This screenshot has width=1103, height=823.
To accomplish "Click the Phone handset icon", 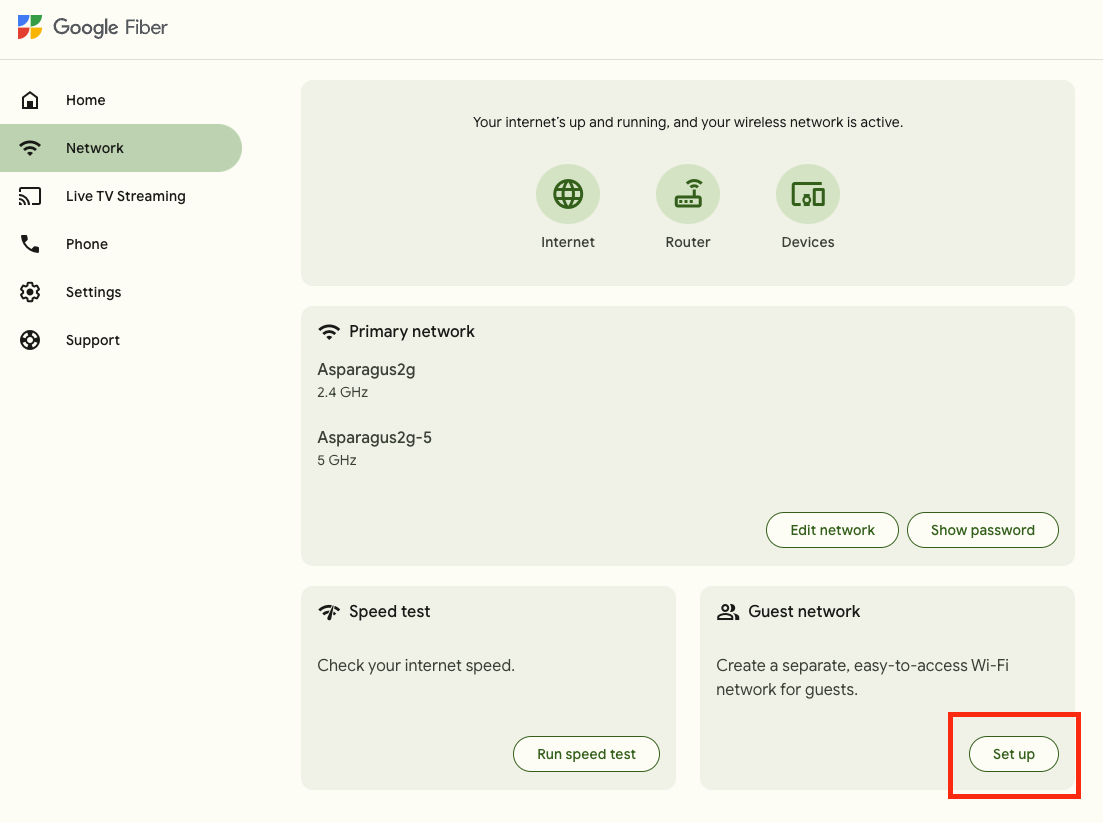I will point(30,244).
